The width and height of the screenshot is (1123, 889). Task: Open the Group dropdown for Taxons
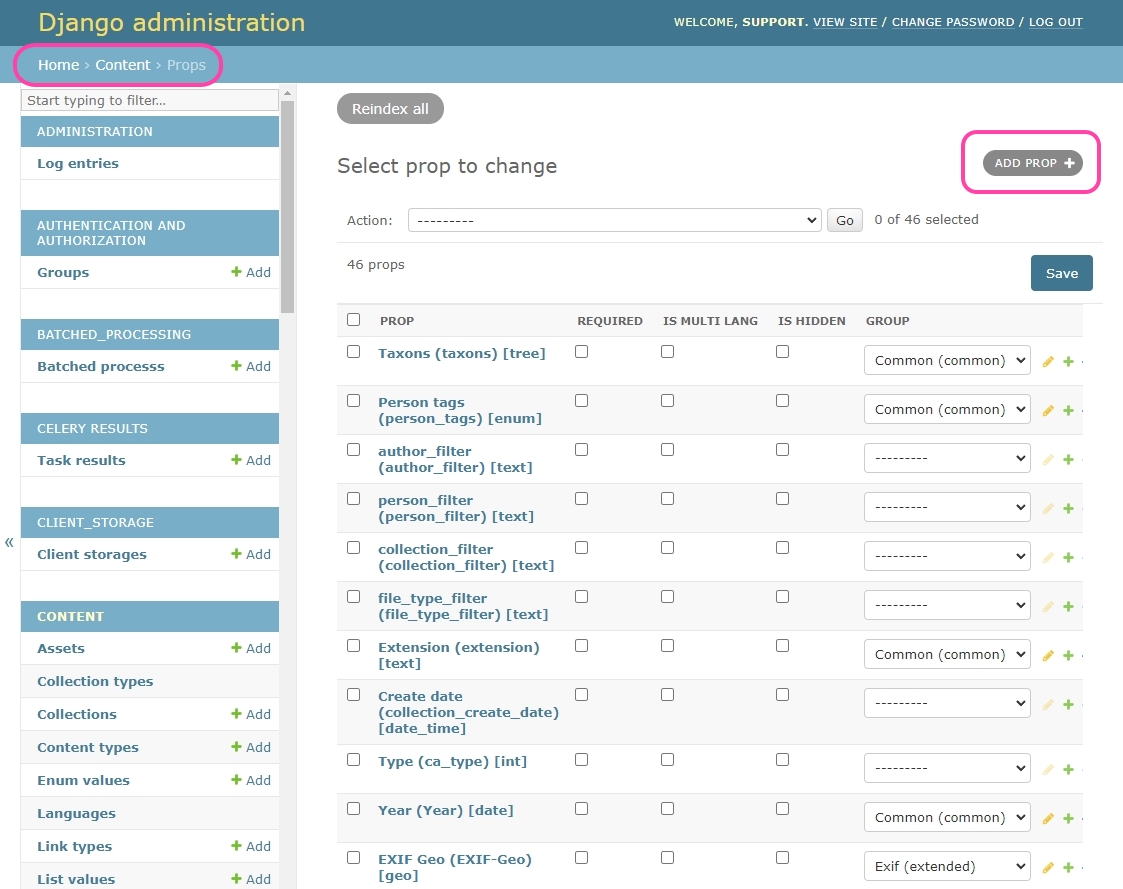947,360
